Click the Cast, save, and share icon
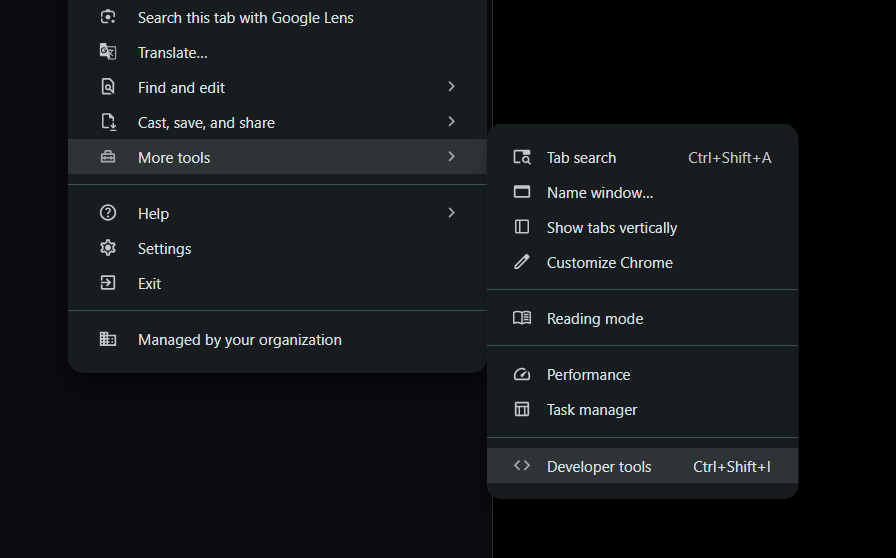The image size is (896, 558). click(109, 122)
